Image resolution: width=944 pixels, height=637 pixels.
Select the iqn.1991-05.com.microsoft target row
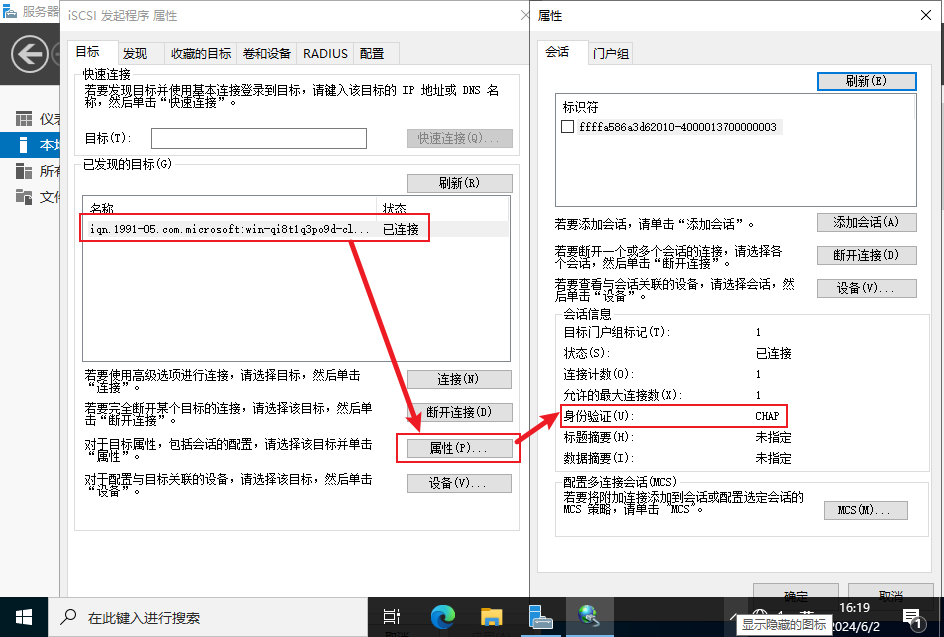(235, 229)
